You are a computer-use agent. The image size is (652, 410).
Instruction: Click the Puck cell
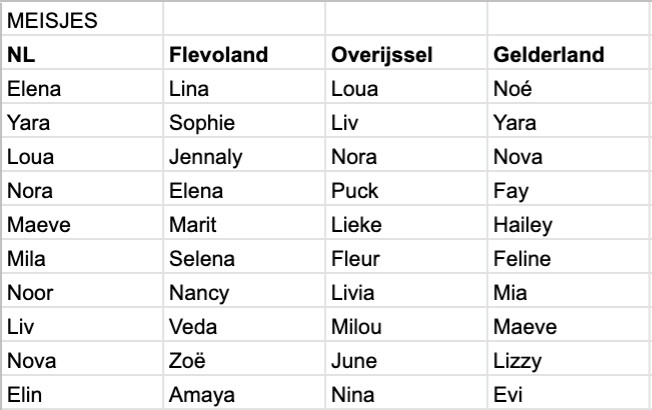tap(406, 189)
